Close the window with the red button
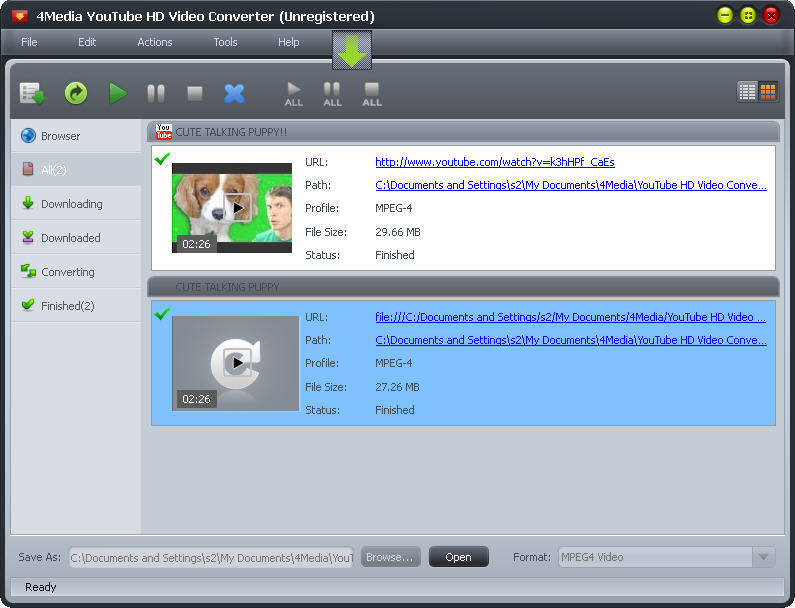This screenshot has height=608, width=795. [x=771, y=15]
